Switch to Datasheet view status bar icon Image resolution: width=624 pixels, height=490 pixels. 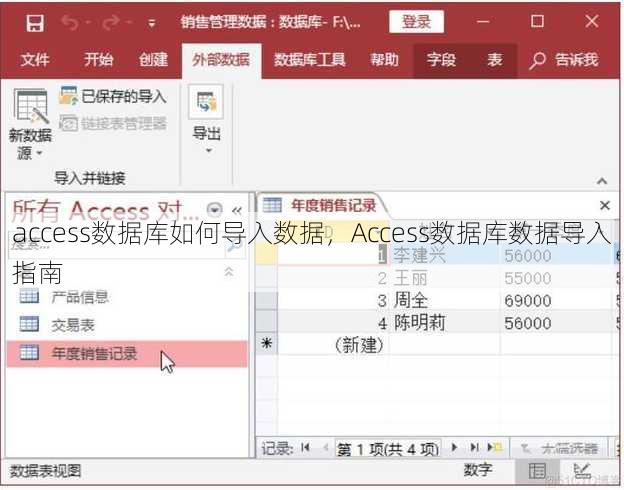click(x=537, y=471)
